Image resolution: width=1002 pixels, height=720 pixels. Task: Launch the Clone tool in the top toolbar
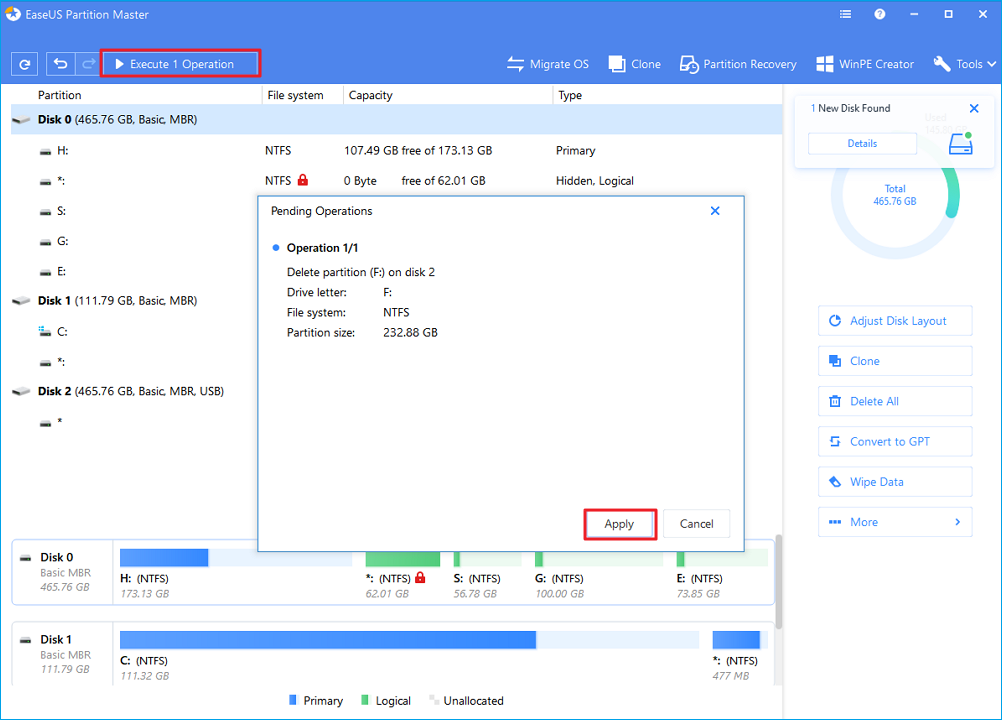tap(634, 64)
